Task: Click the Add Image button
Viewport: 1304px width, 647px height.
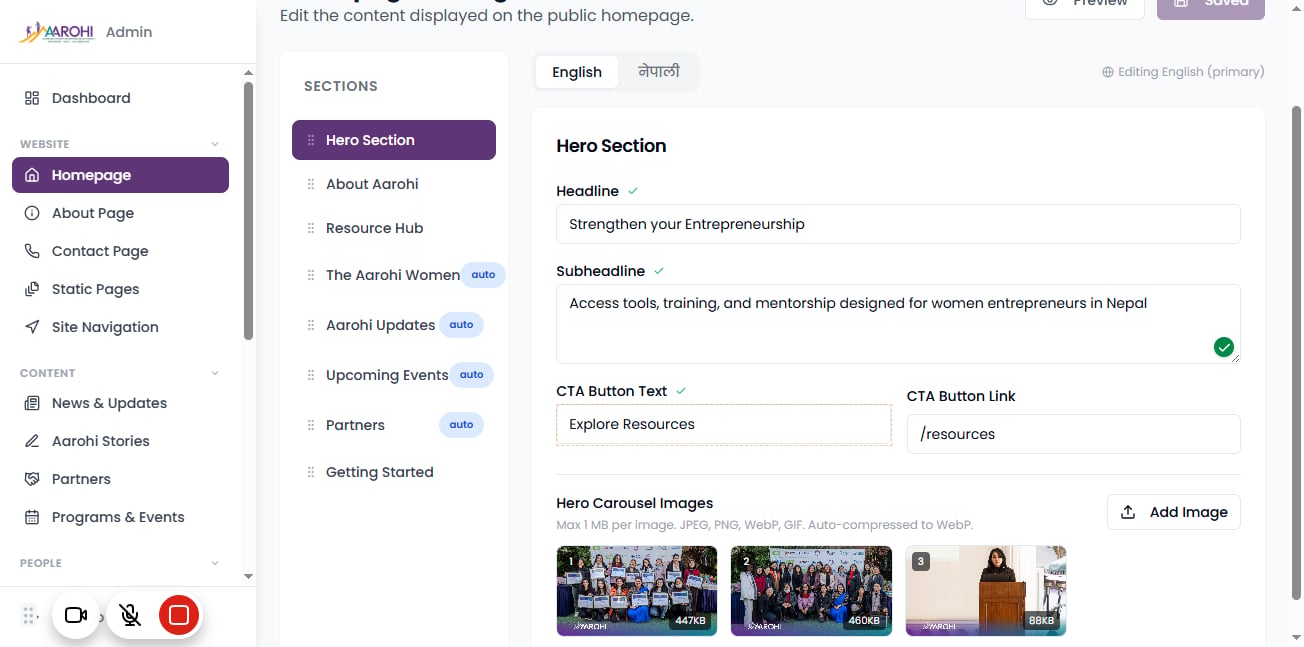Action: (1174, 512)
